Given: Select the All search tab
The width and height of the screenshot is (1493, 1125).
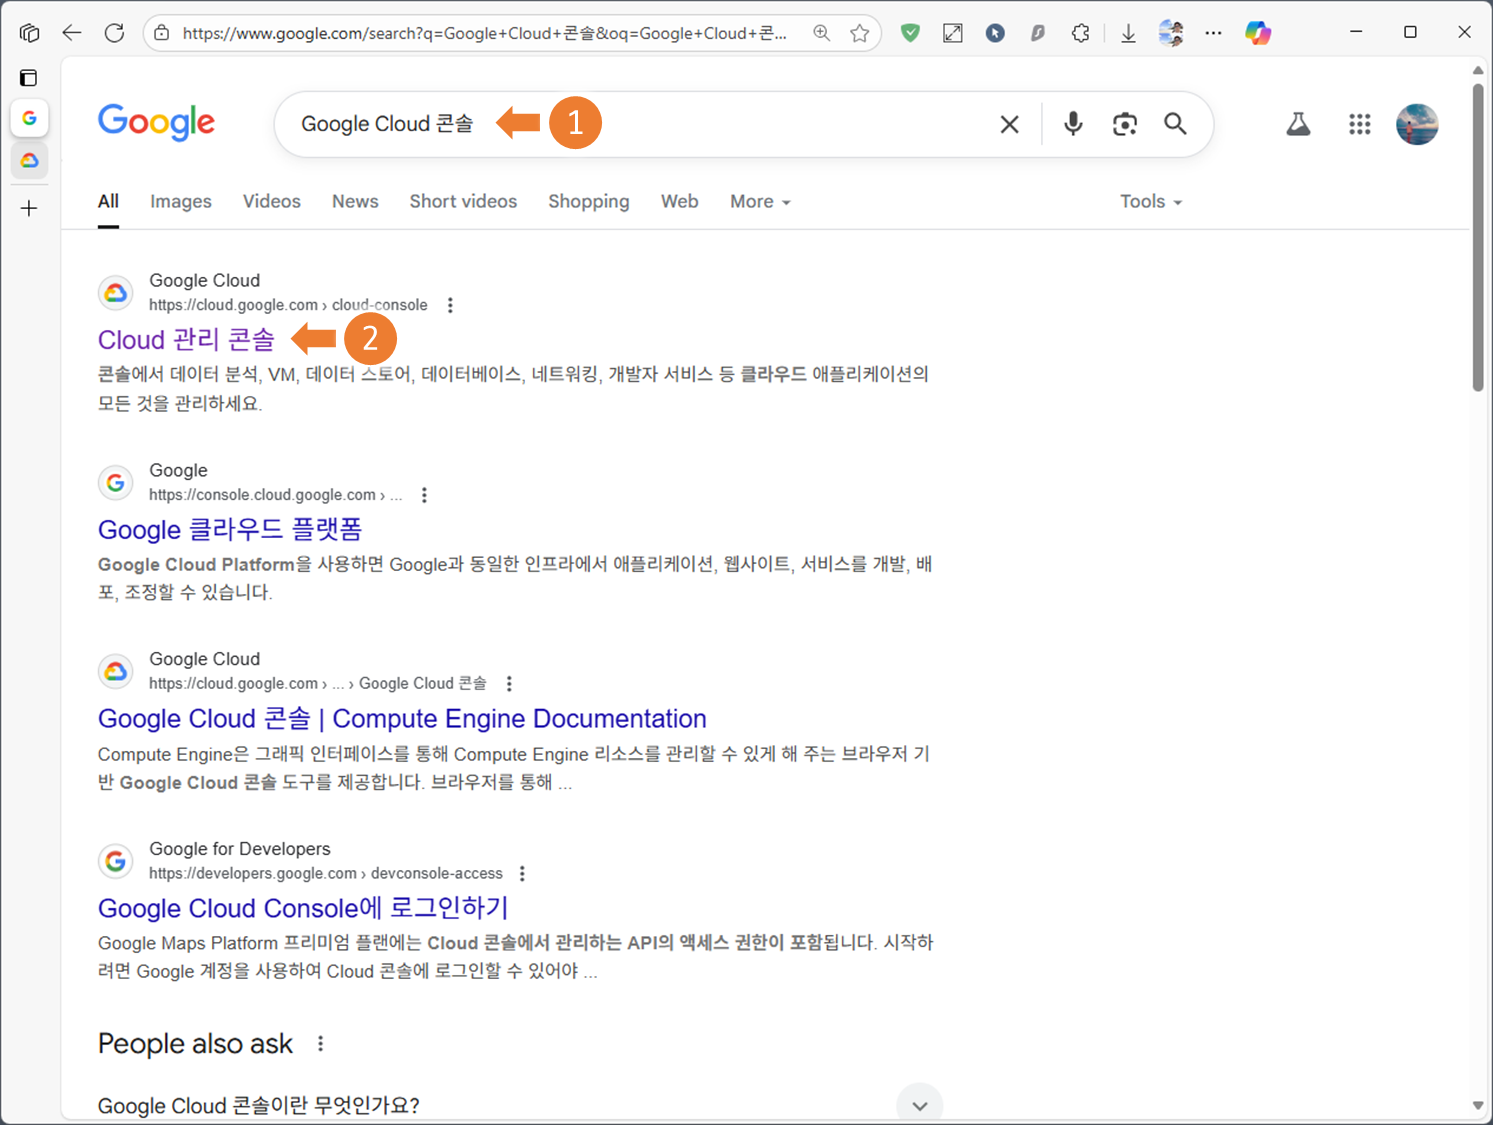Looking at the screenshot, I should tap(108, 201).
